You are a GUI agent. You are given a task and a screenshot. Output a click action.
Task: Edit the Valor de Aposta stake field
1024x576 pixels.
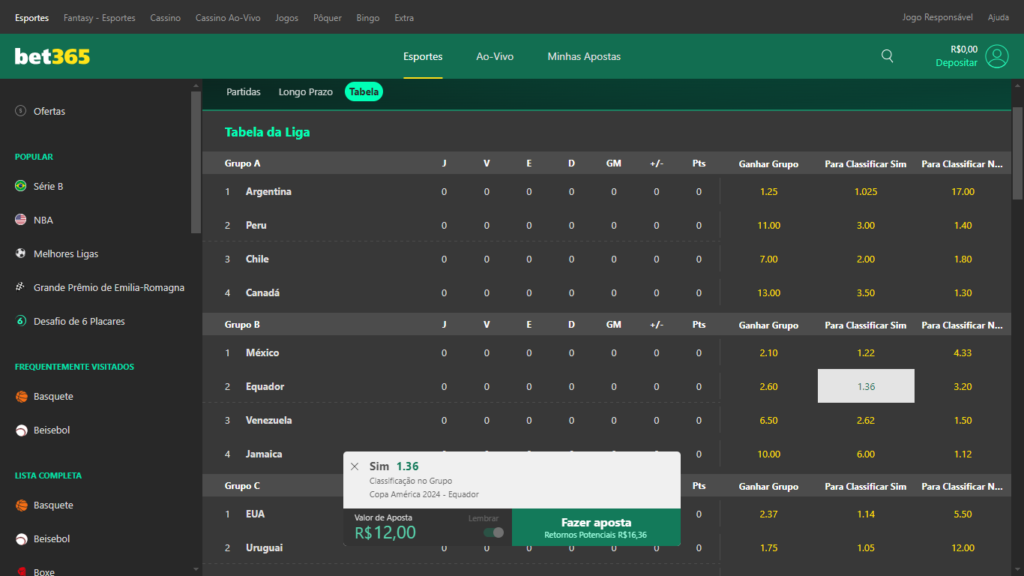[x=385, y=532]
